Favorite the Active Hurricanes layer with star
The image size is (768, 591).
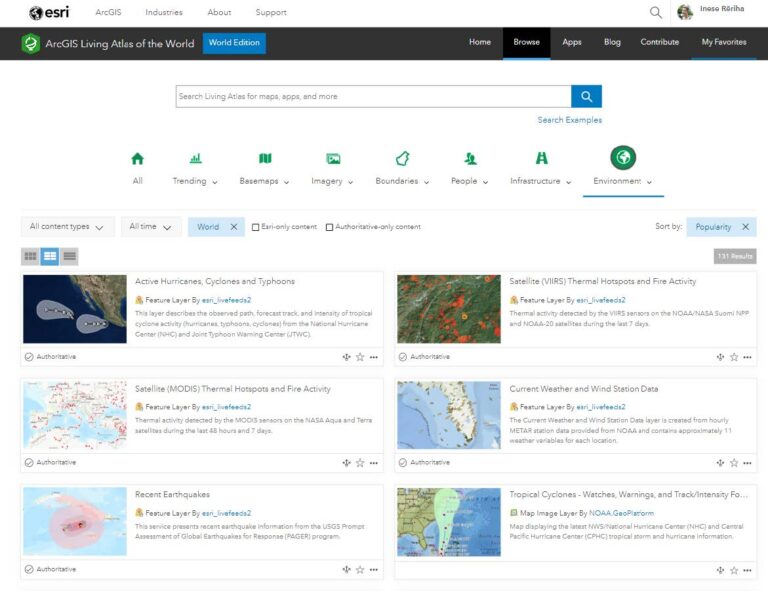[360, 356]
